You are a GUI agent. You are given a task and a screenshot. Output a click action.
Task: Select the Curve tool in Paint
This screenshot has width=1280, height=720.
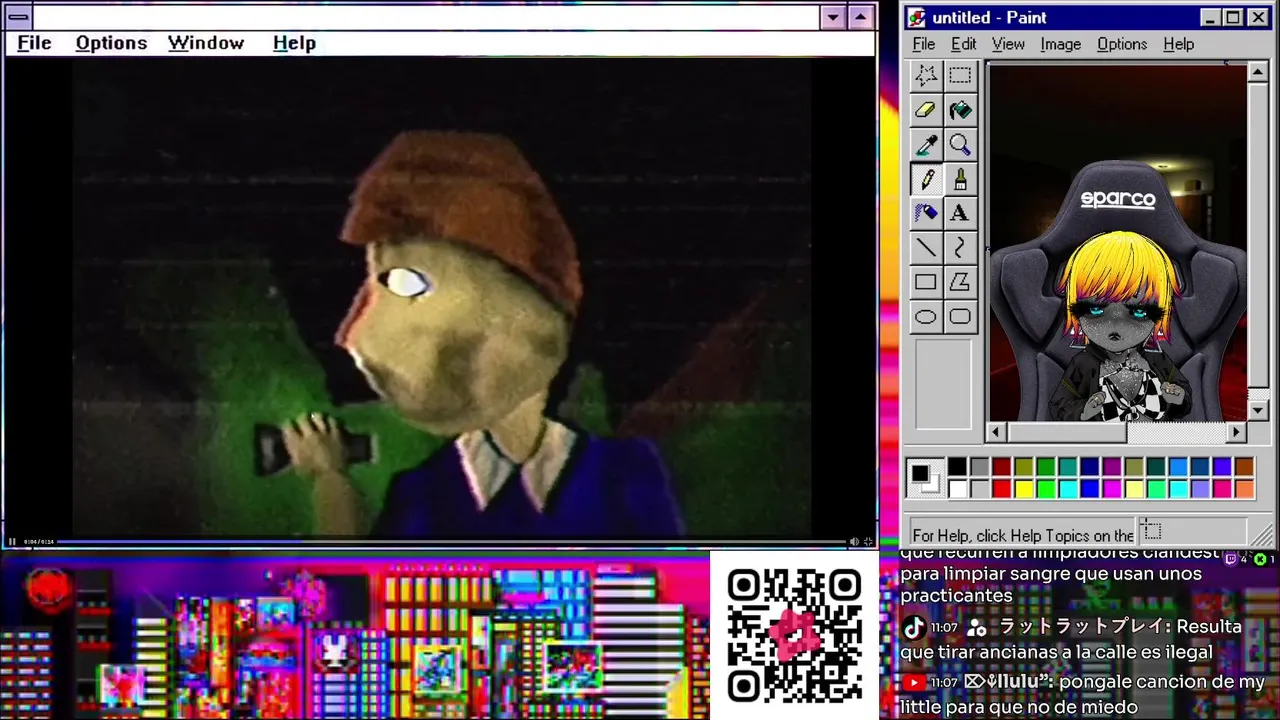(960, 247)
